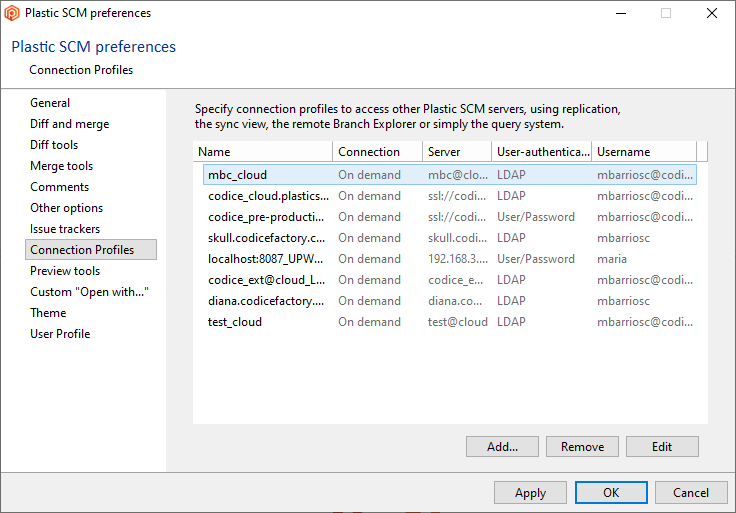Sort by the Connection column header
The width and height of the screenshot is (736, 513).
pyautogui.click(x=377, y=152)
